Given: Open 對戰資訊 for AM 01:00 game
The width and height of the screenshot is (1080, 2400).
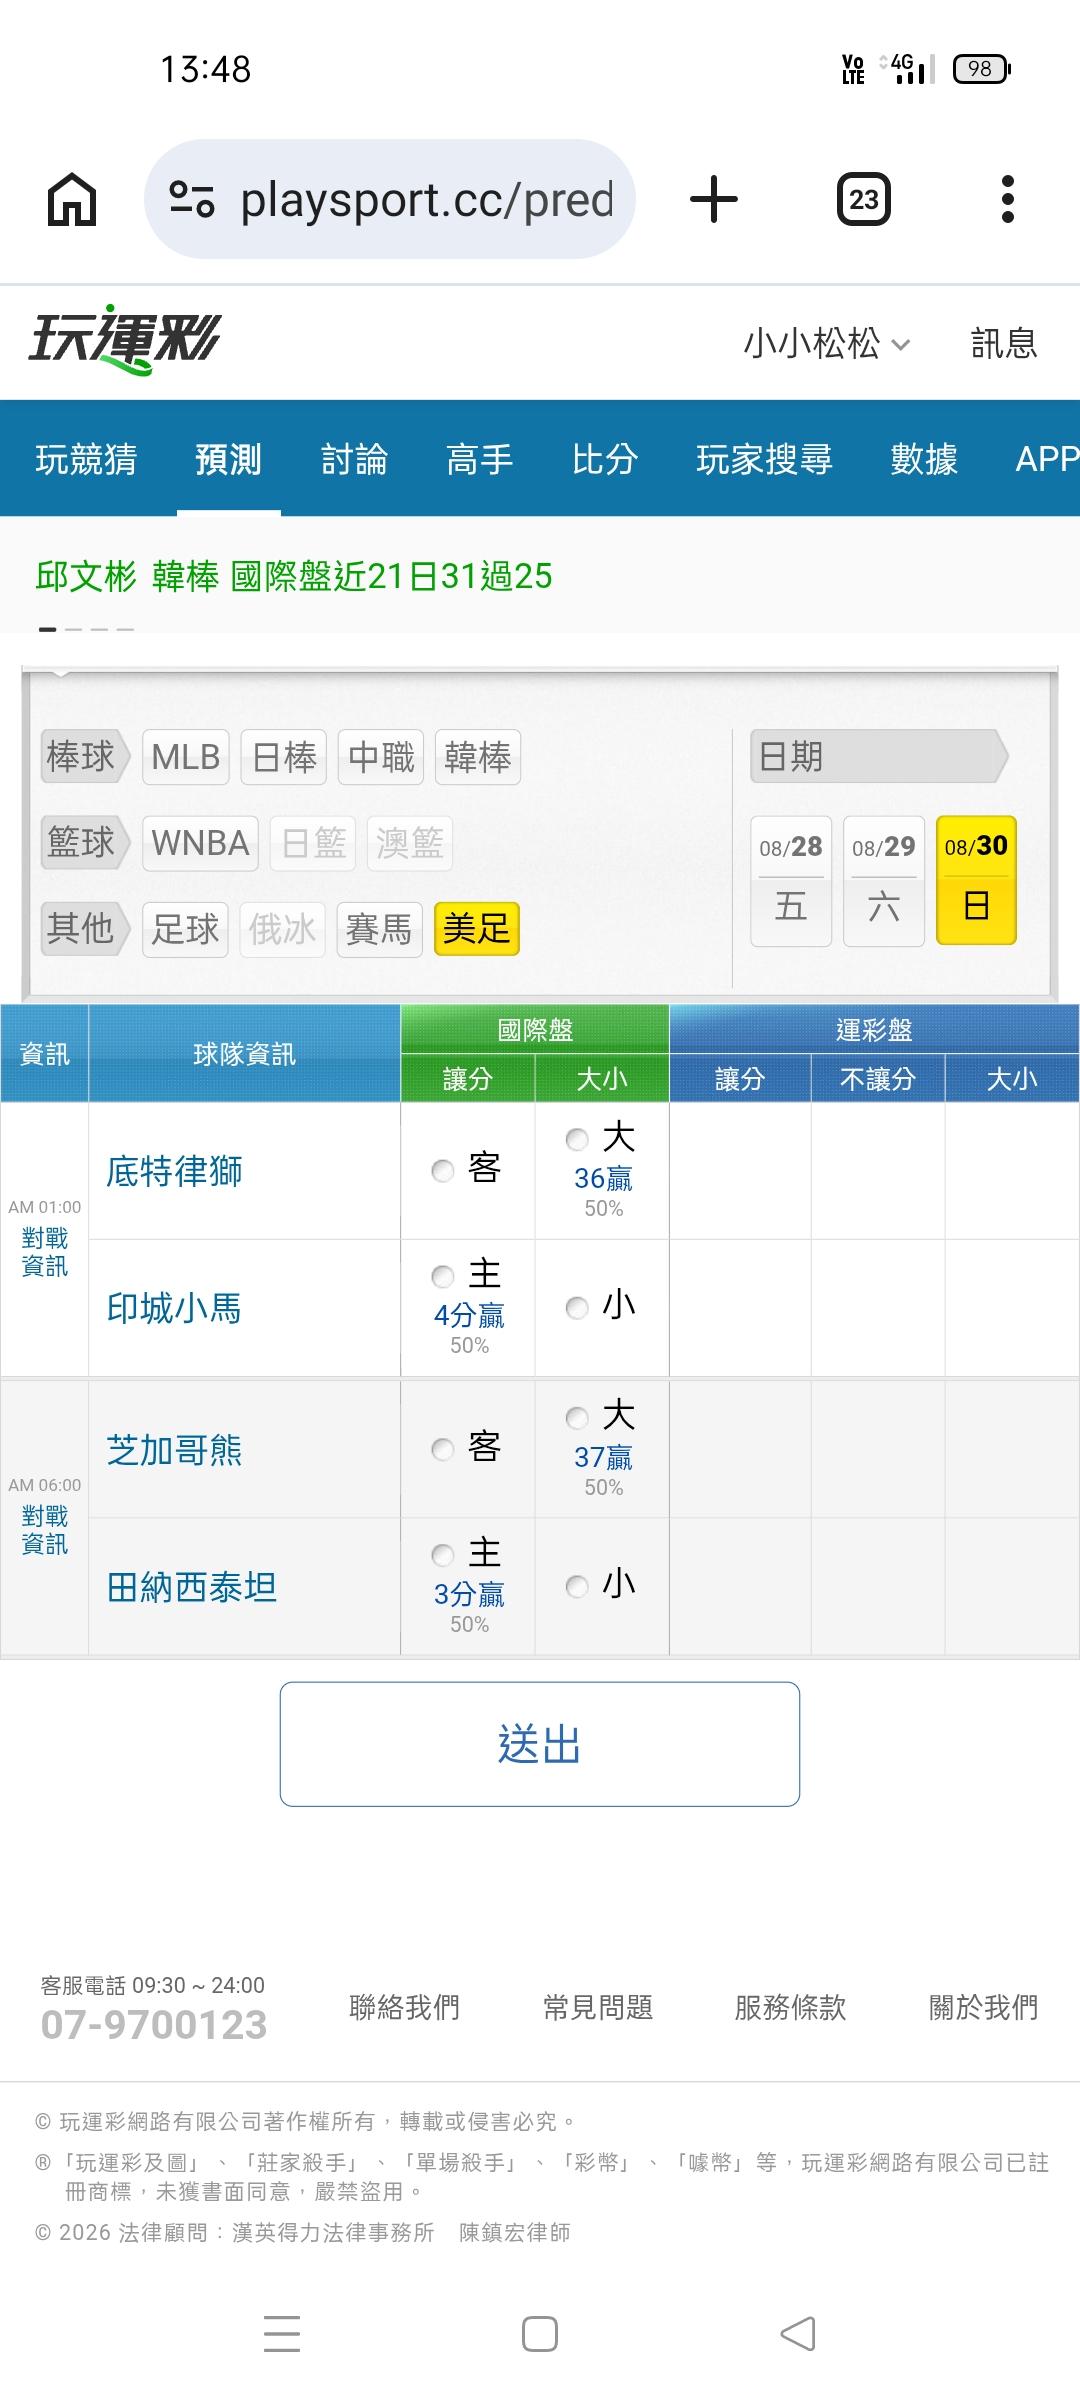Looking at the screenshot, I should coord(45,1252).
